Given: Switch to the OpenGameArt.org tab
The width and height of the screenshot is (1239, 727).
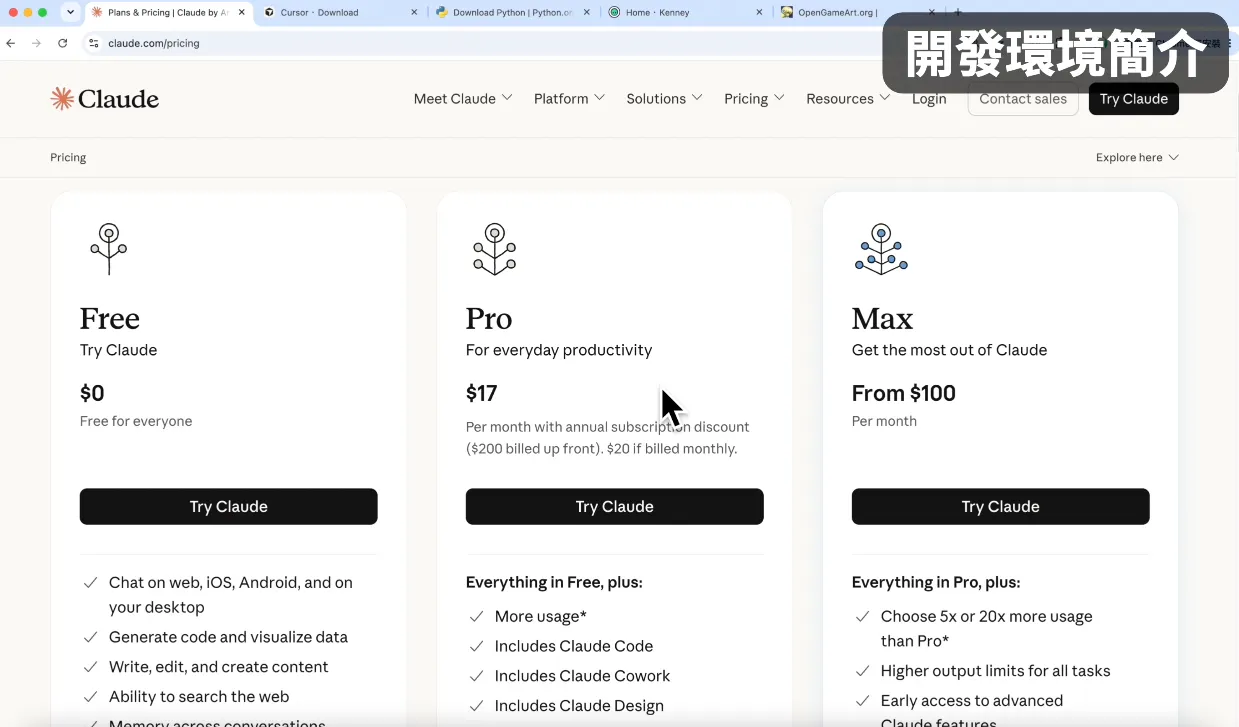Looking at the screenshot, I should click(x=858, y=12).
